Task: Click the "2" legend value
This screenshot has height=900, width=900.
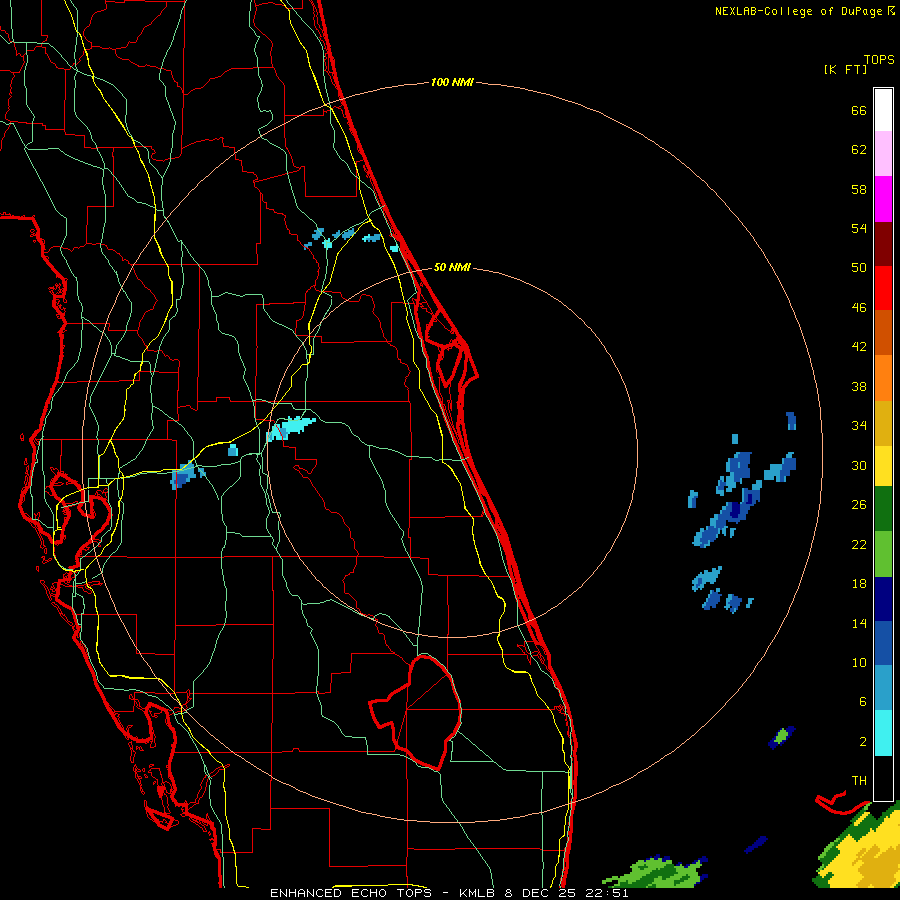Action: [x=863, y=742]
